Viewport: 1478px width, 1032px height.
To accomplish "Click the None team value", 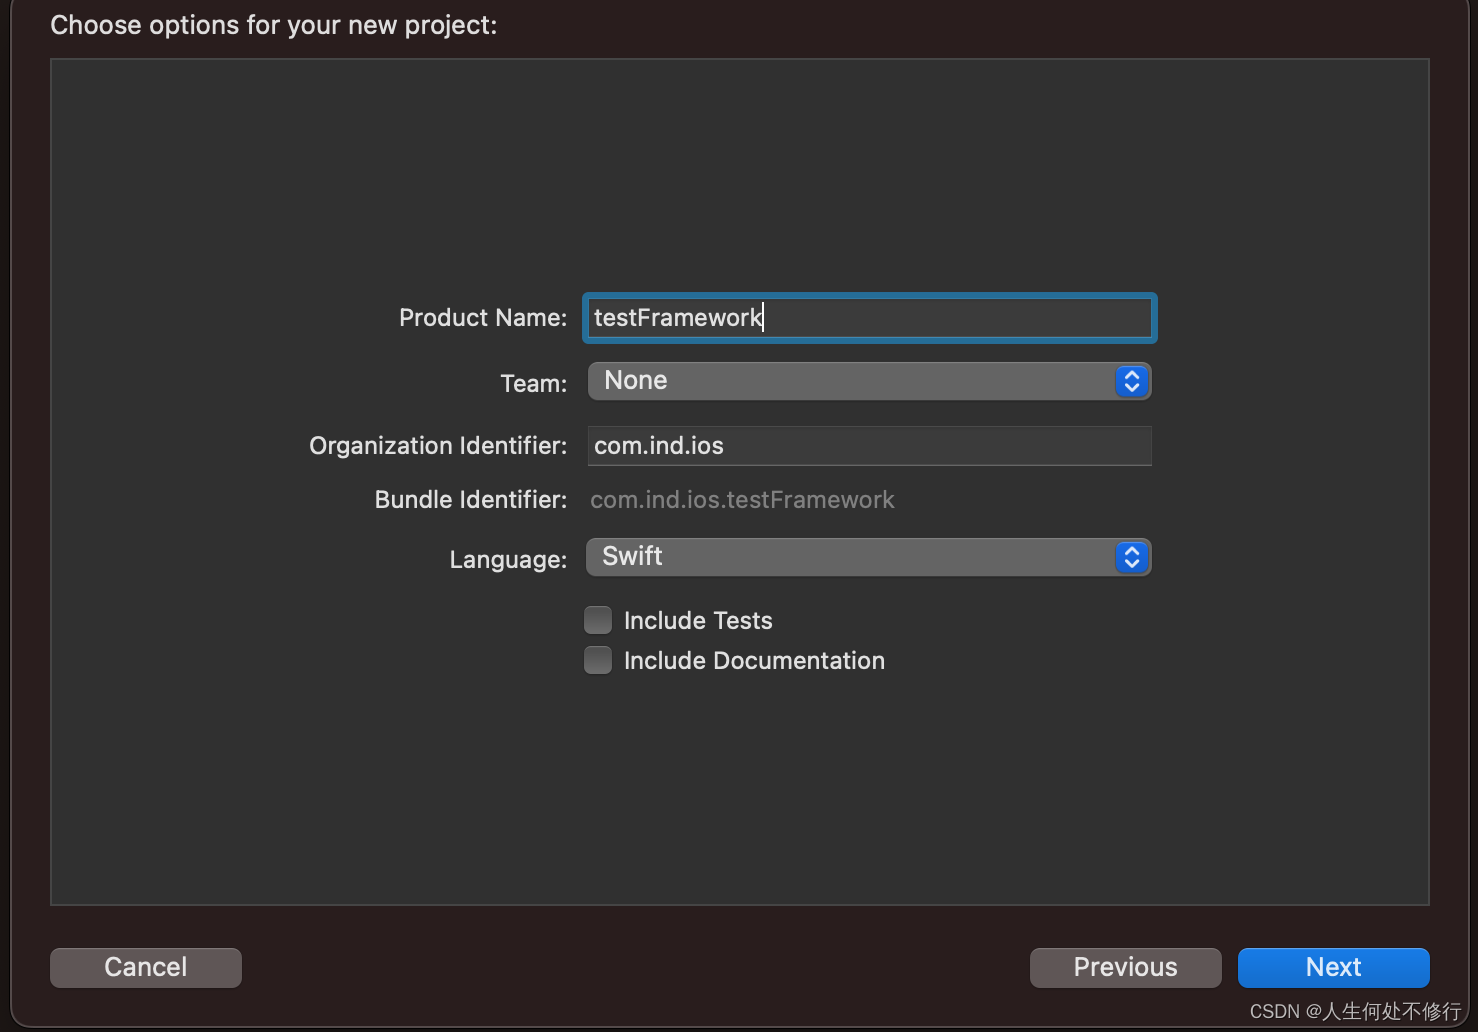I will (x=634, y=380).
